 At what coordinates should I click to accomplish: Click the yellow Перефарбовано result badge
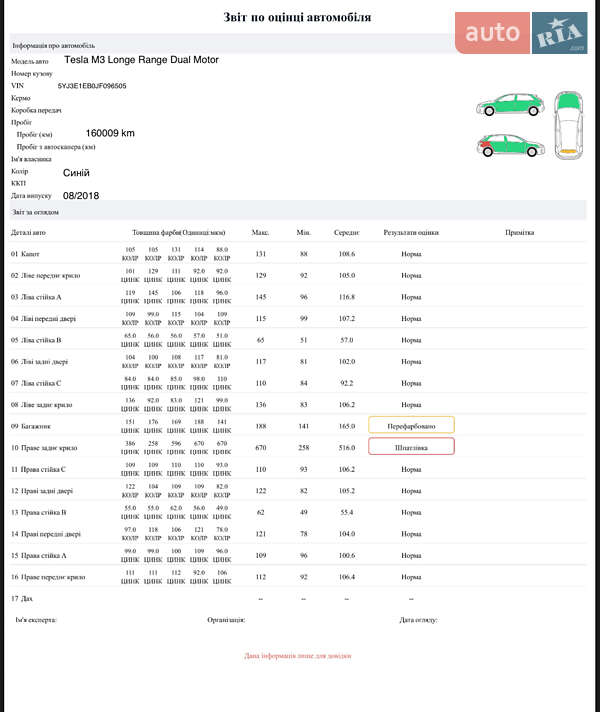click(411, 425)
